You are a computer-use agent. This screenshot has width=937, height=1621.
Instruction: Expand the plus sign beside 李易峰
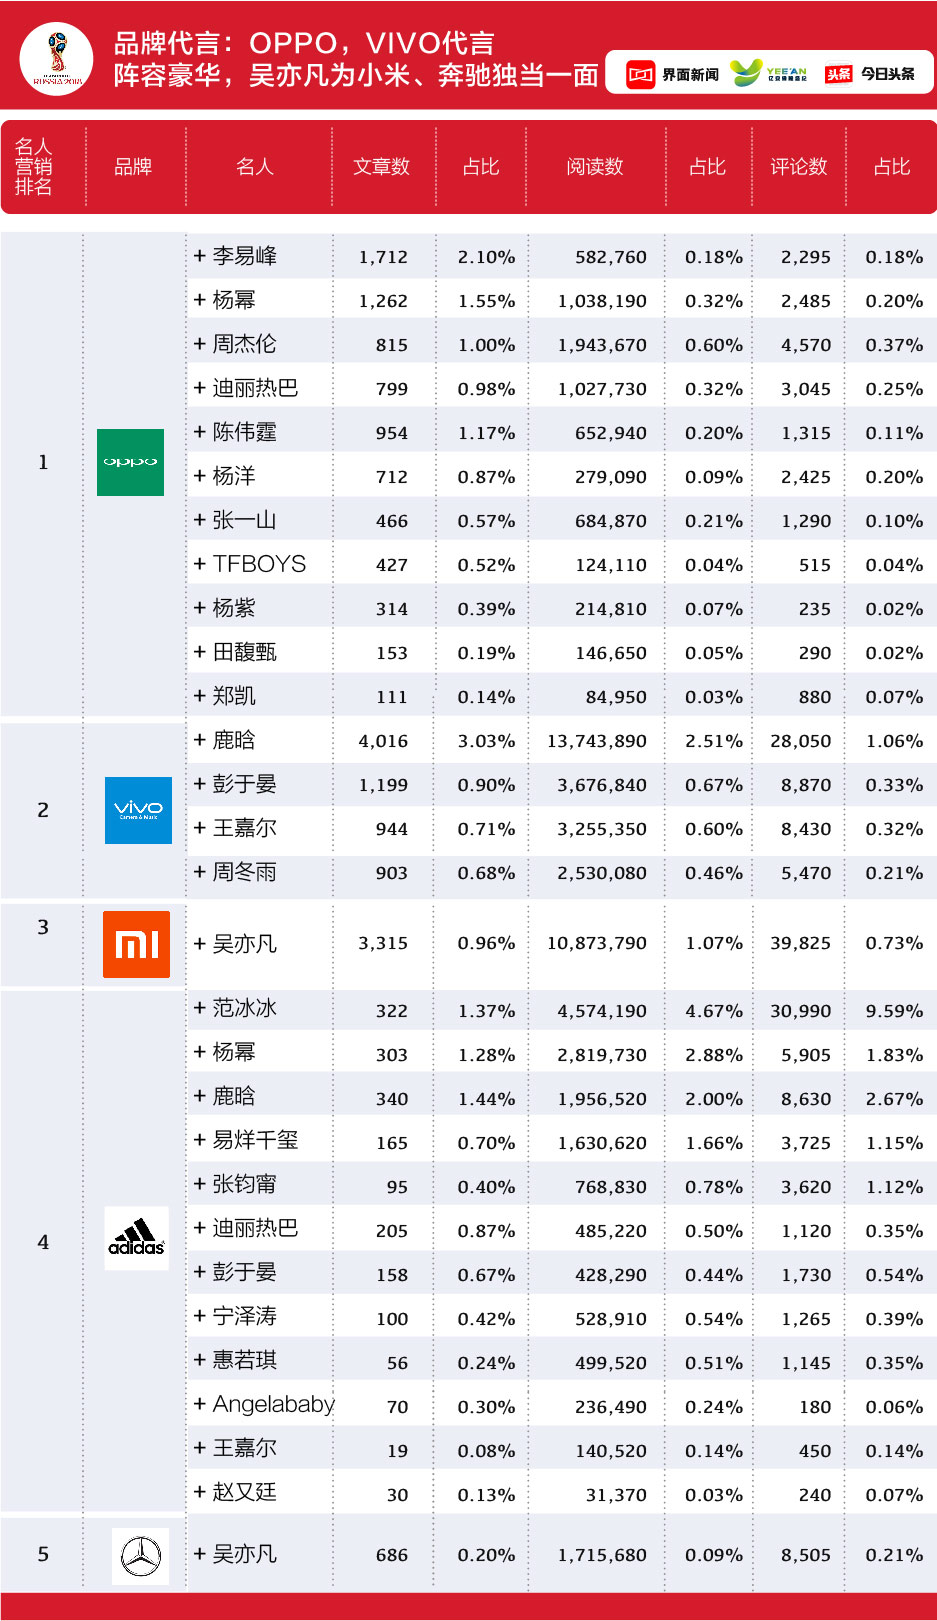click(200, 256)
